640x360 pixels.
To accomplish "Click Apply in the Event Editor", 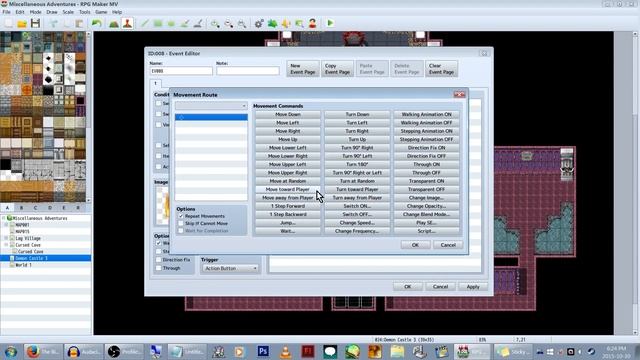I will coord(473,287).
